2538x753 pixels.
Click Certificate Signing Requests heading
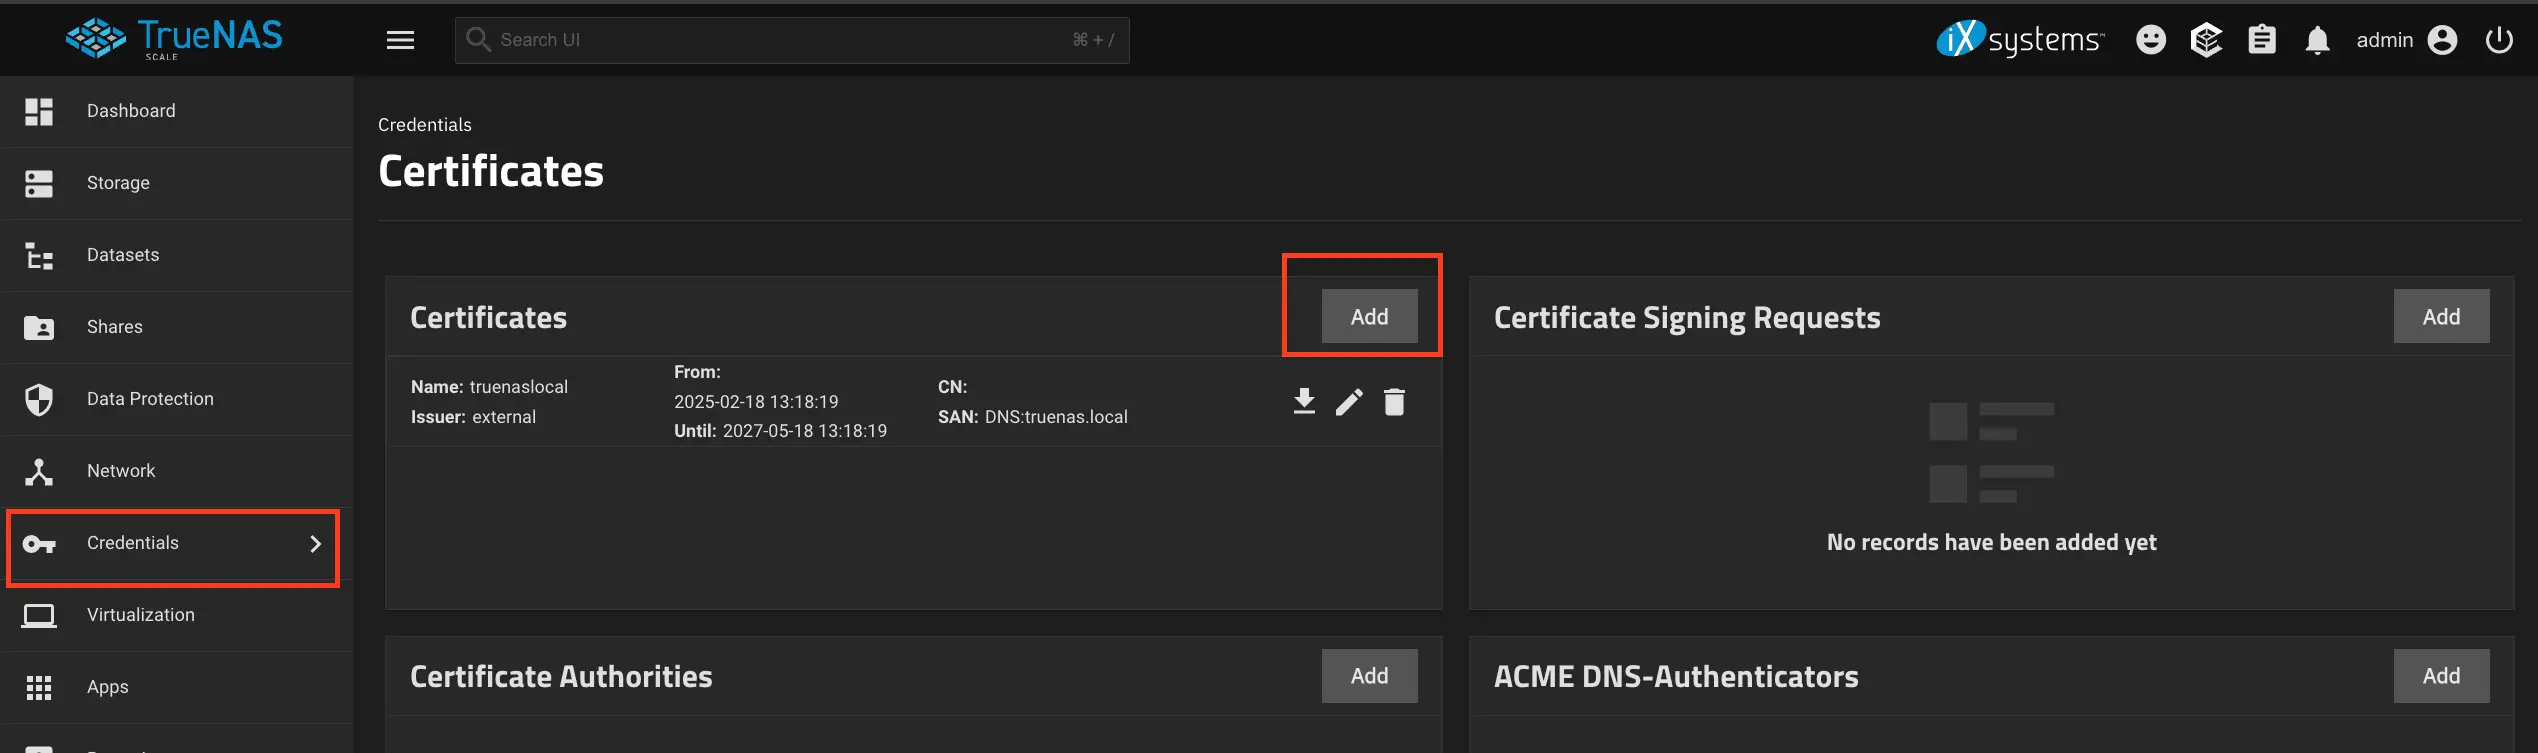pyautogui.click(x=1687, y=317)
